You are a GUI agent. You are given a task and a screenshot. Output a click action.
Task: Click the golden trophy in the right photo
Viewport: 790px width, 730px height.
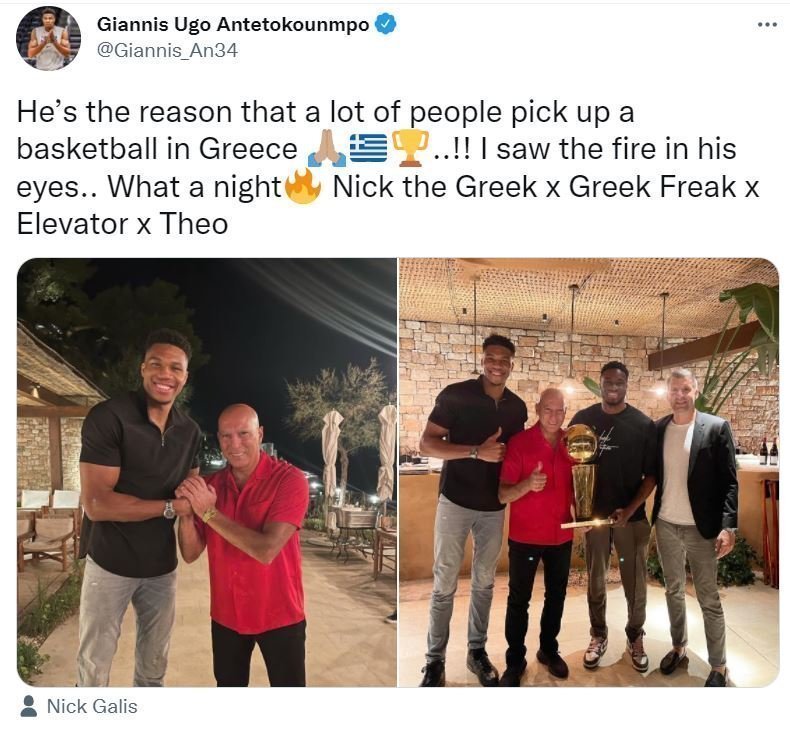(x=584, y=475)
